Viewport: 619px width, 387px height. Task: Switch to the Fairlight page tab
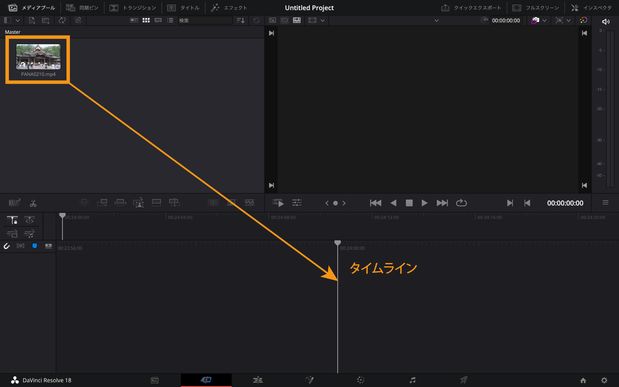(412, 380)
